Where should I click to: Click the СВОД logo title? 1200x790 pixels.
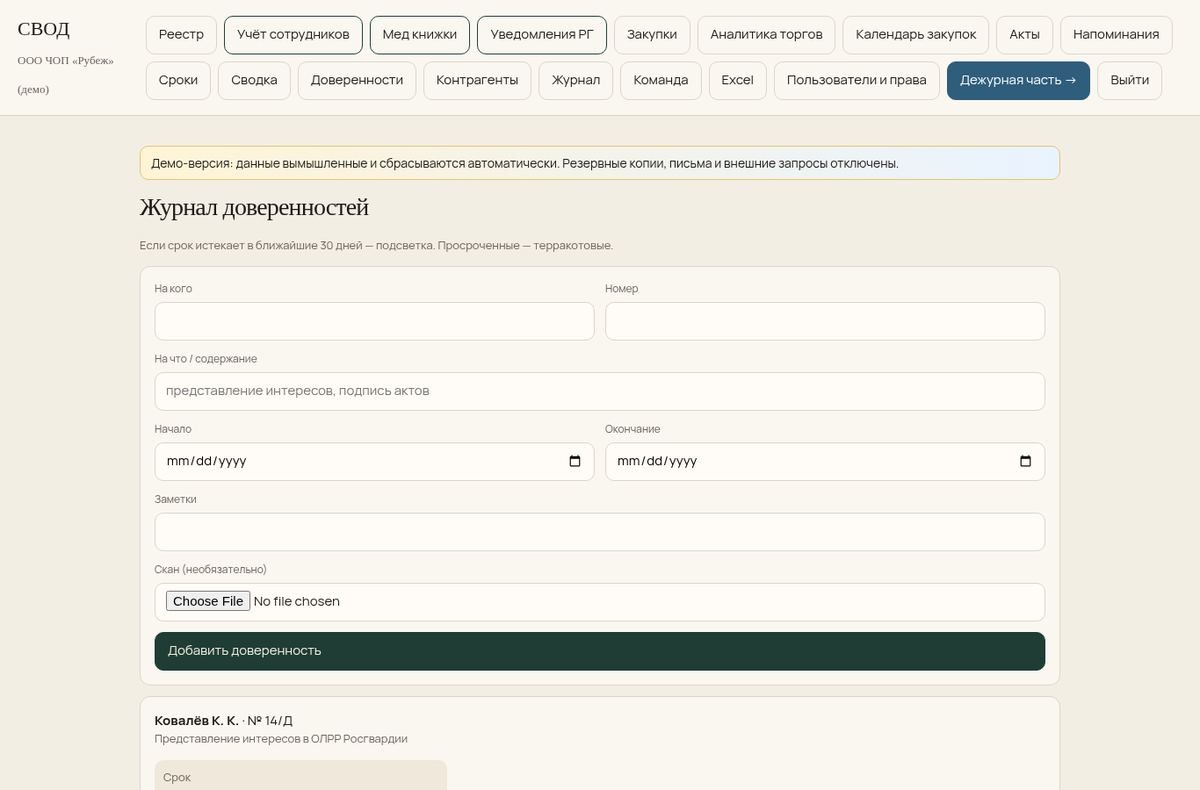coord(44,29)
